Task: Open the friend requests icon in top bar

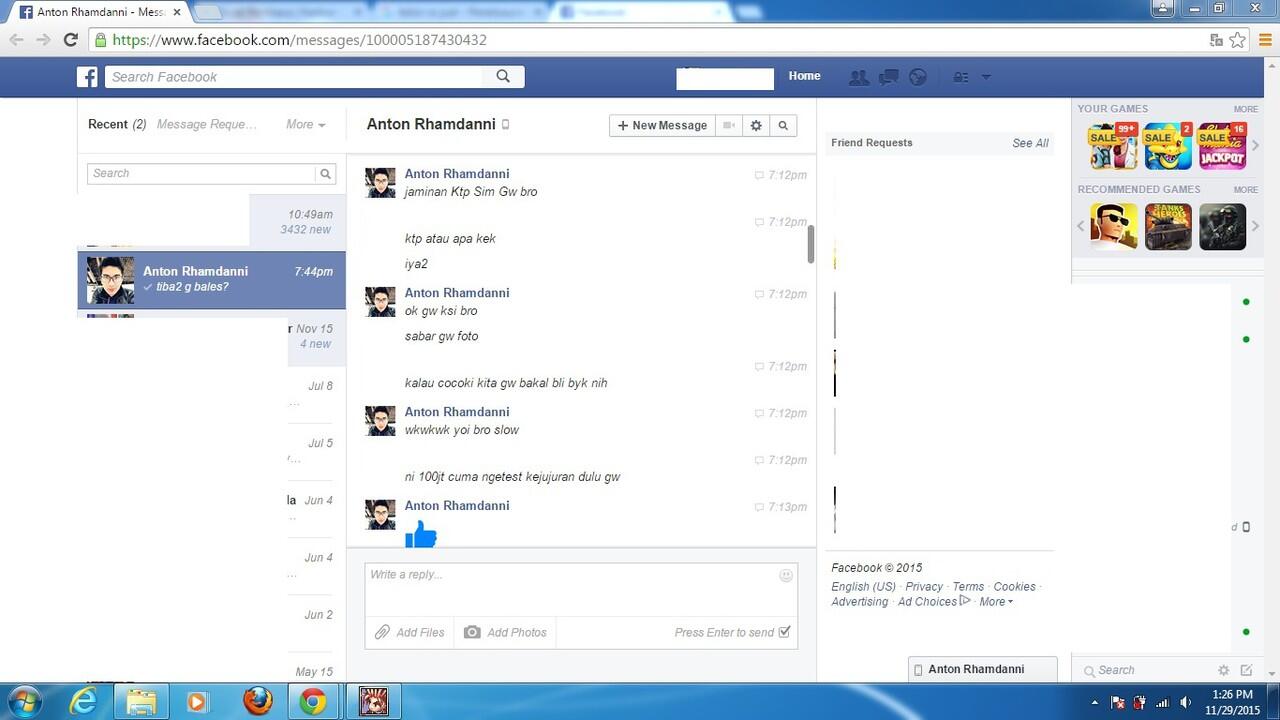Action: (858, 77)
